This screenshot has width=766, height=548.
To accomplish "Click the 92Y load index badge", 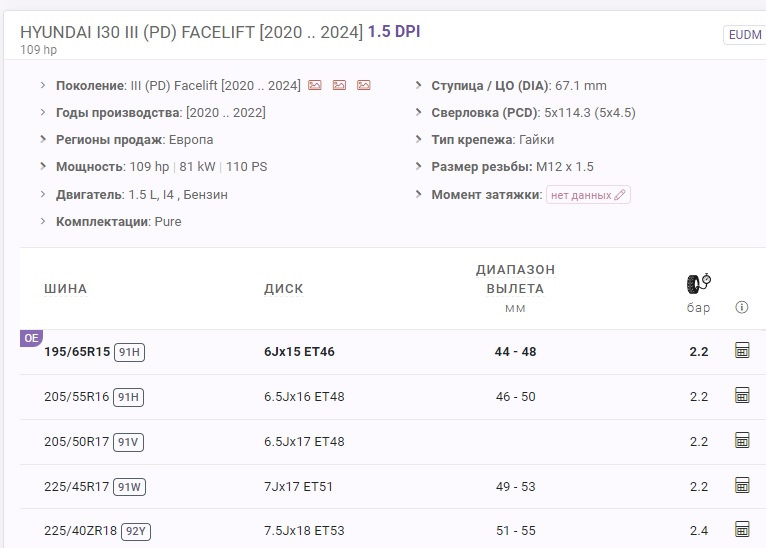I will point(136,531).
